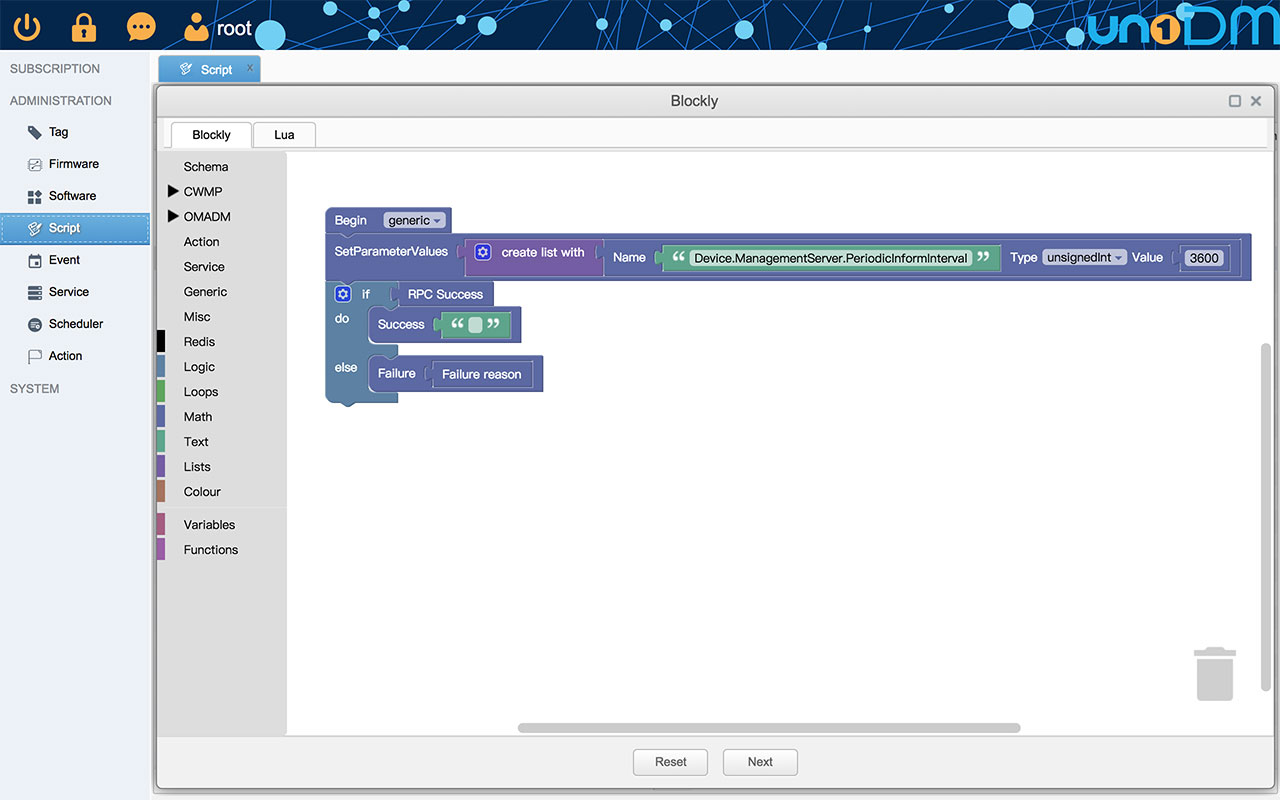Click the Blockly trash can
Viewport: 1280px width, 800px height.
click(x=1214, y=674)
